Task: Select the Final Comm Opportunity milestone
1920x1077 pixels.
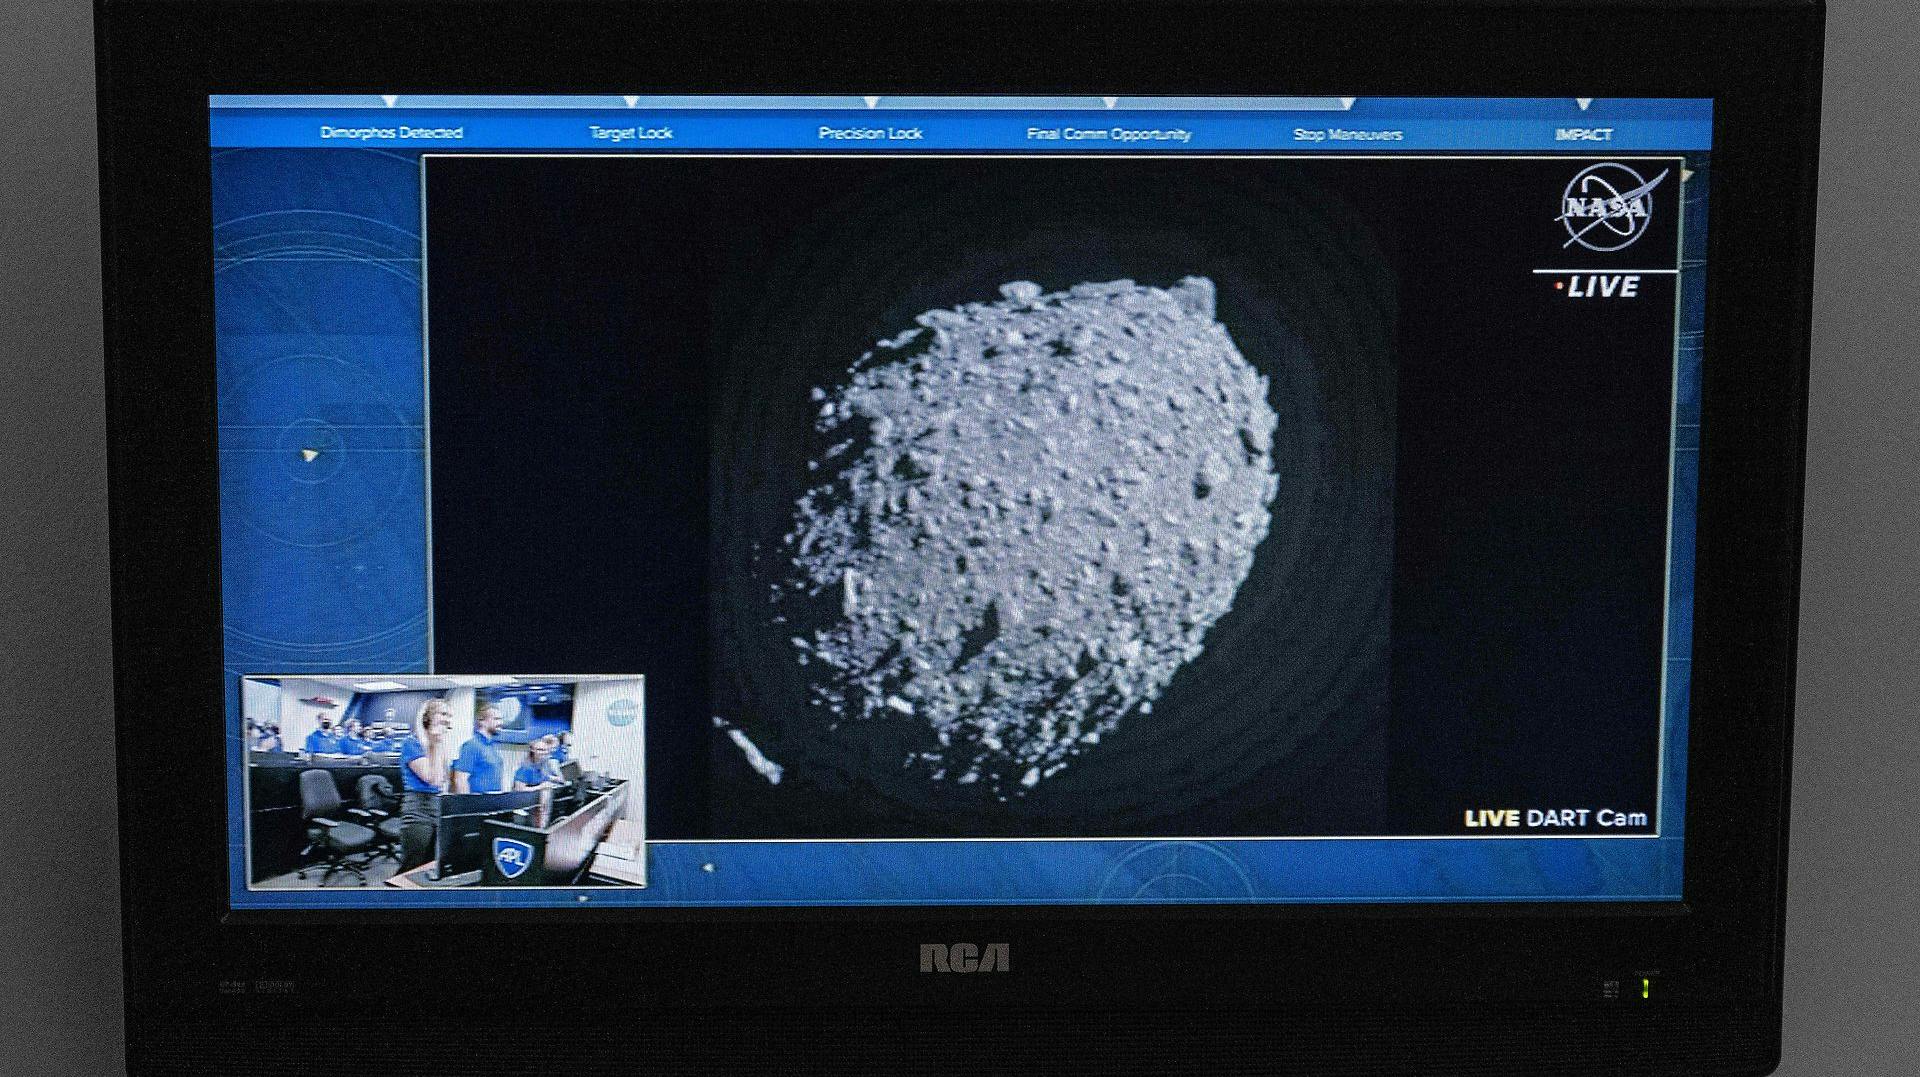Action: coord(1108,135)
